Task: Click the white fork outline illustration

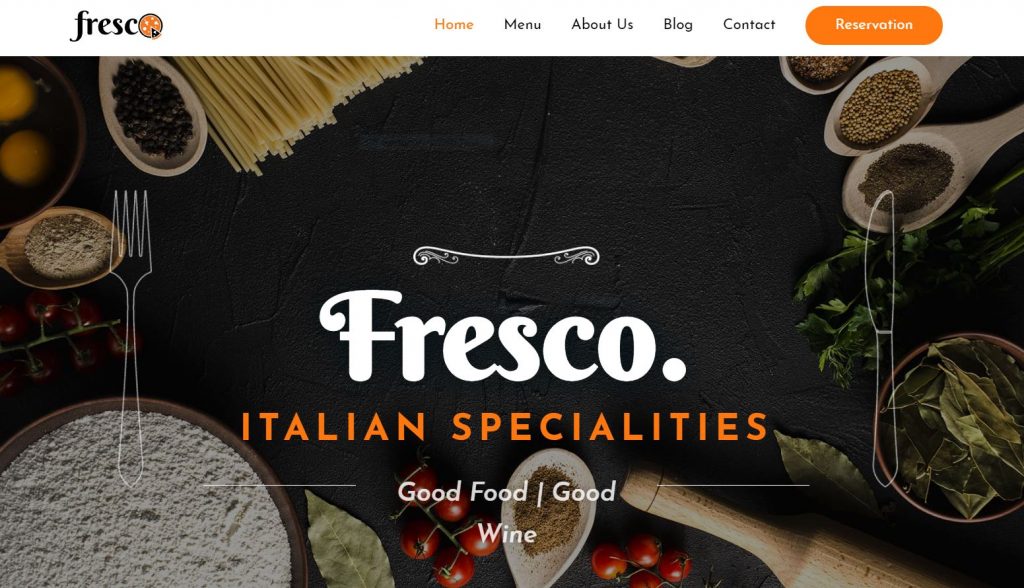Action: [x=133, y=338]
